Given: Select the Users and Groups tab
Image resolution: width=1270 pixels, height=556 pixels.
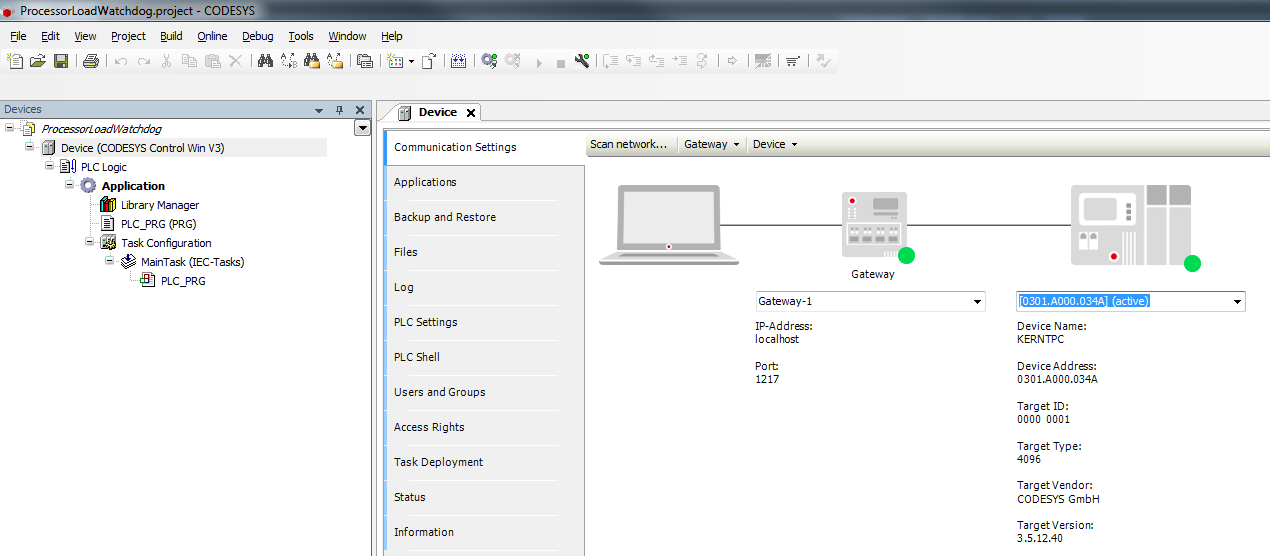Looking at the screenshot, I should (x=439, y=392).
